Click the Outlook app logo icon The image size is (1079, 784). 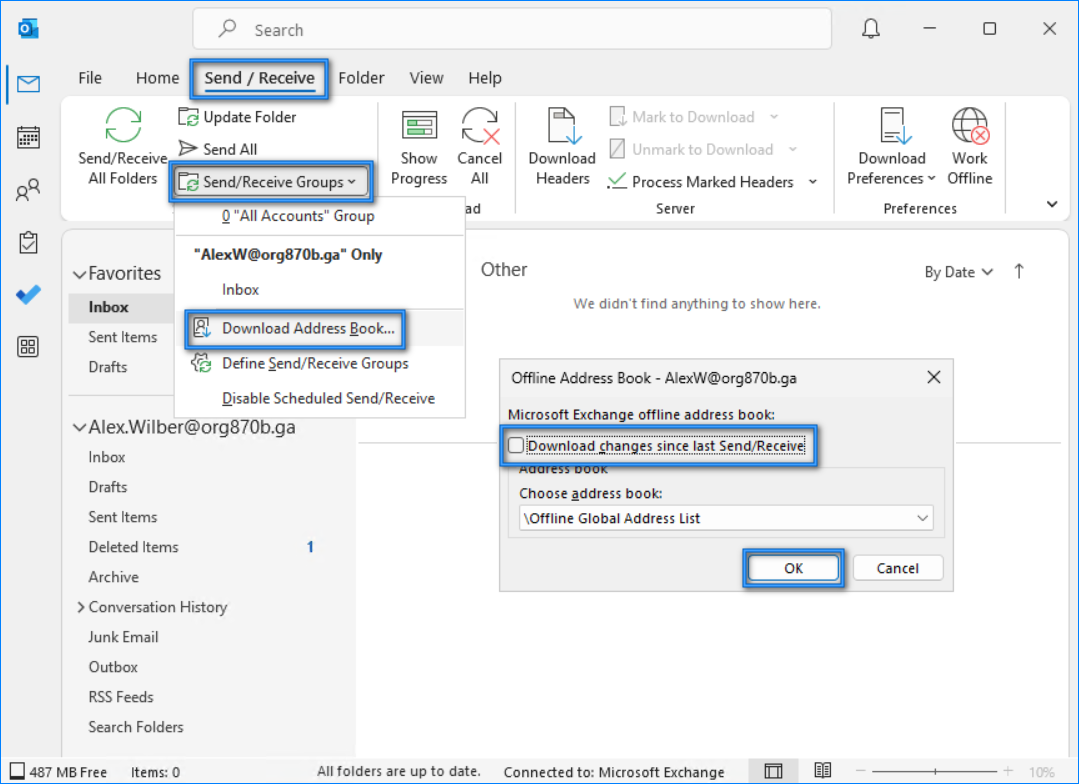28,29
